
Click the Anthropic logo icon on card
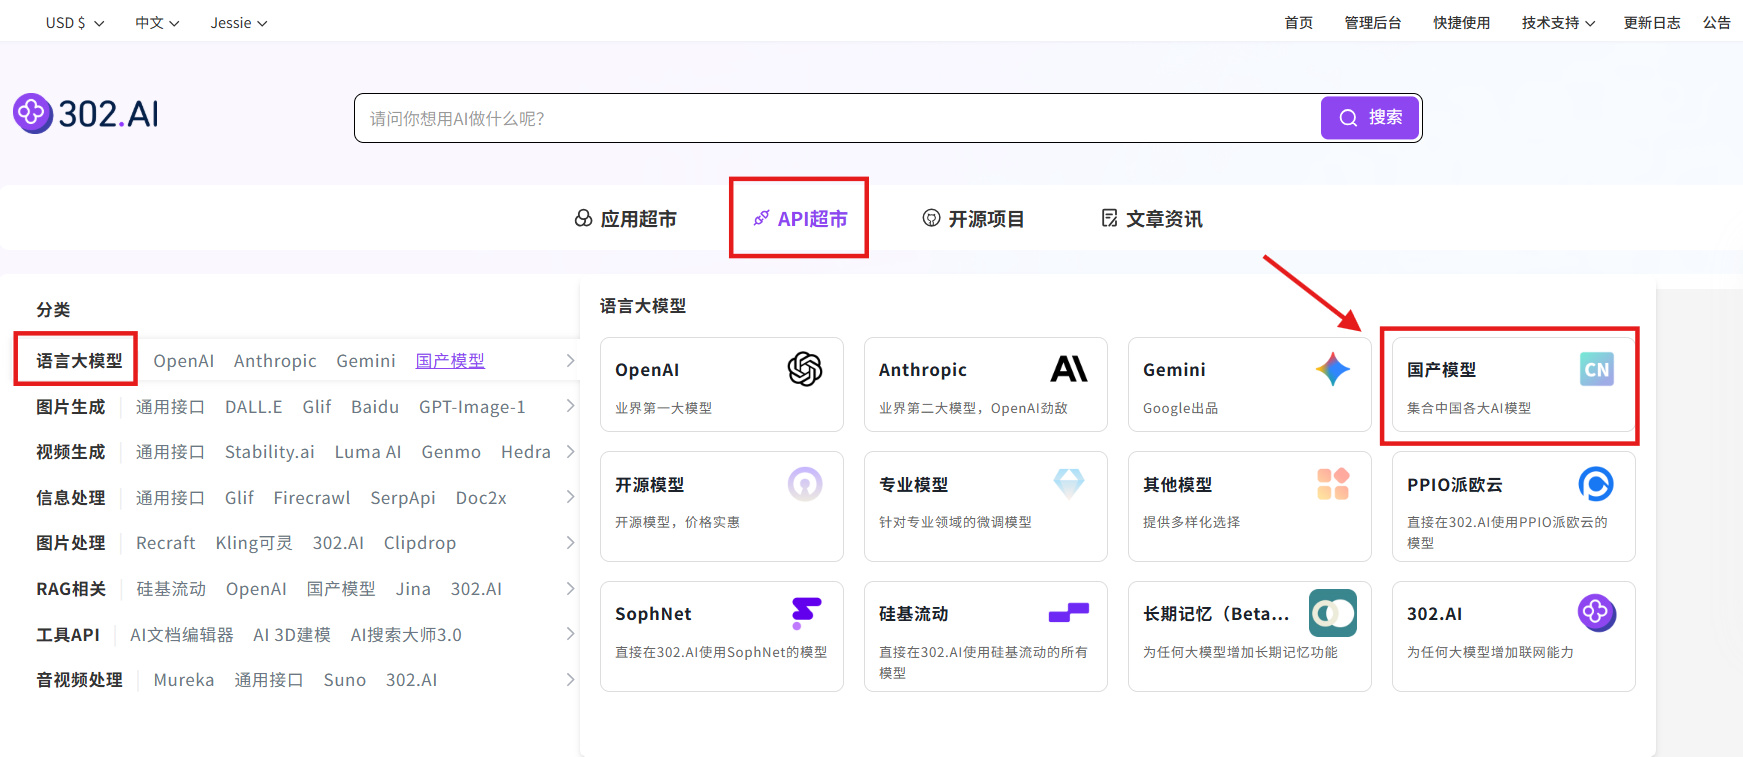pos(1069,369)
